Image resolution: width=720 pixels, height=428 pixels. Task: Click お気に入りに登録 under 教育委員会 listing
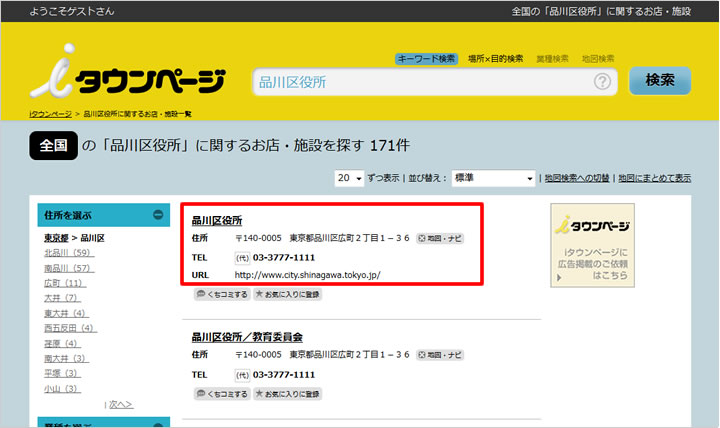click(x=287, y=394)
